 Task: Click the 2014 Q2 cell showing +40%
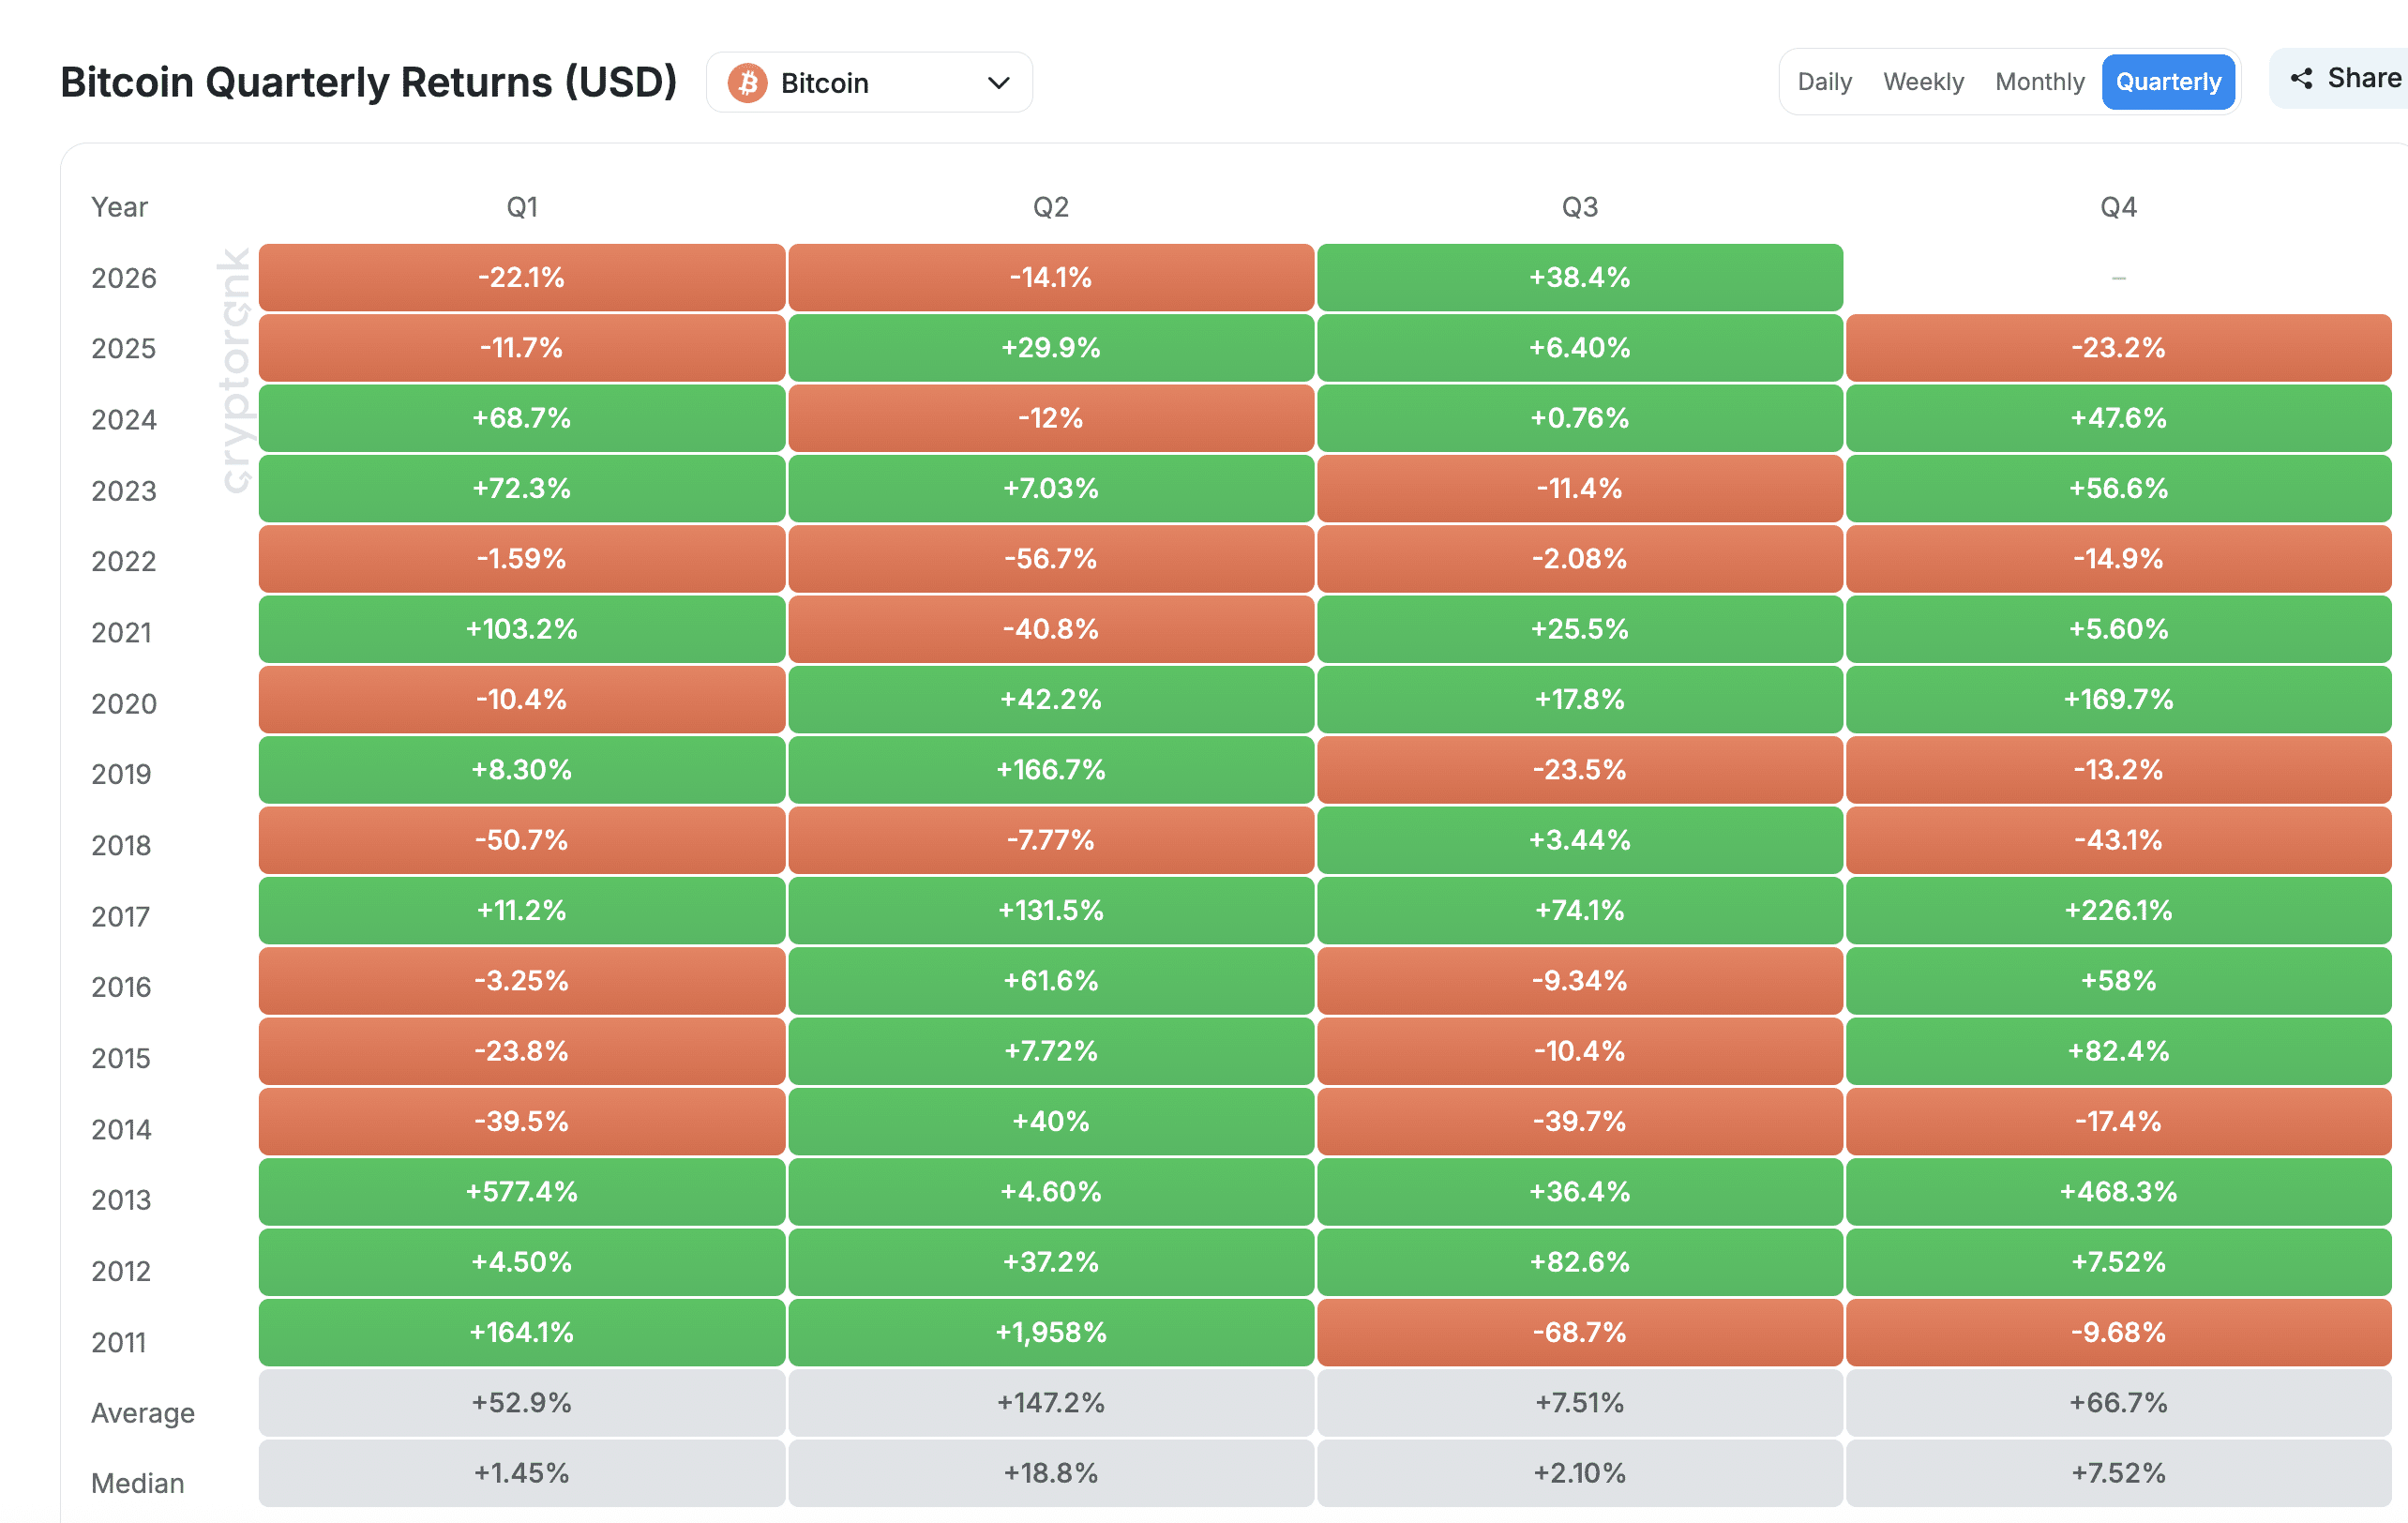1051,1121
